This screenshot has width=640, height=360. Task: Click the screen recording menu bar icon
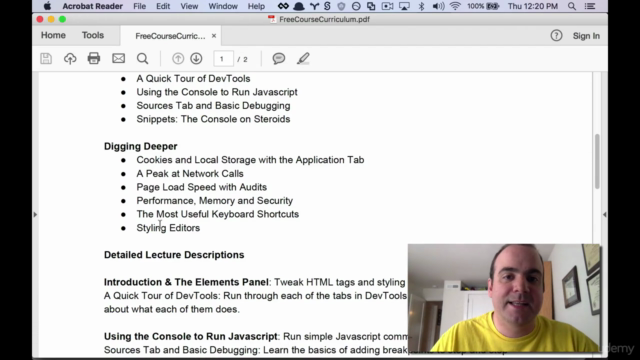click(387, 6)
